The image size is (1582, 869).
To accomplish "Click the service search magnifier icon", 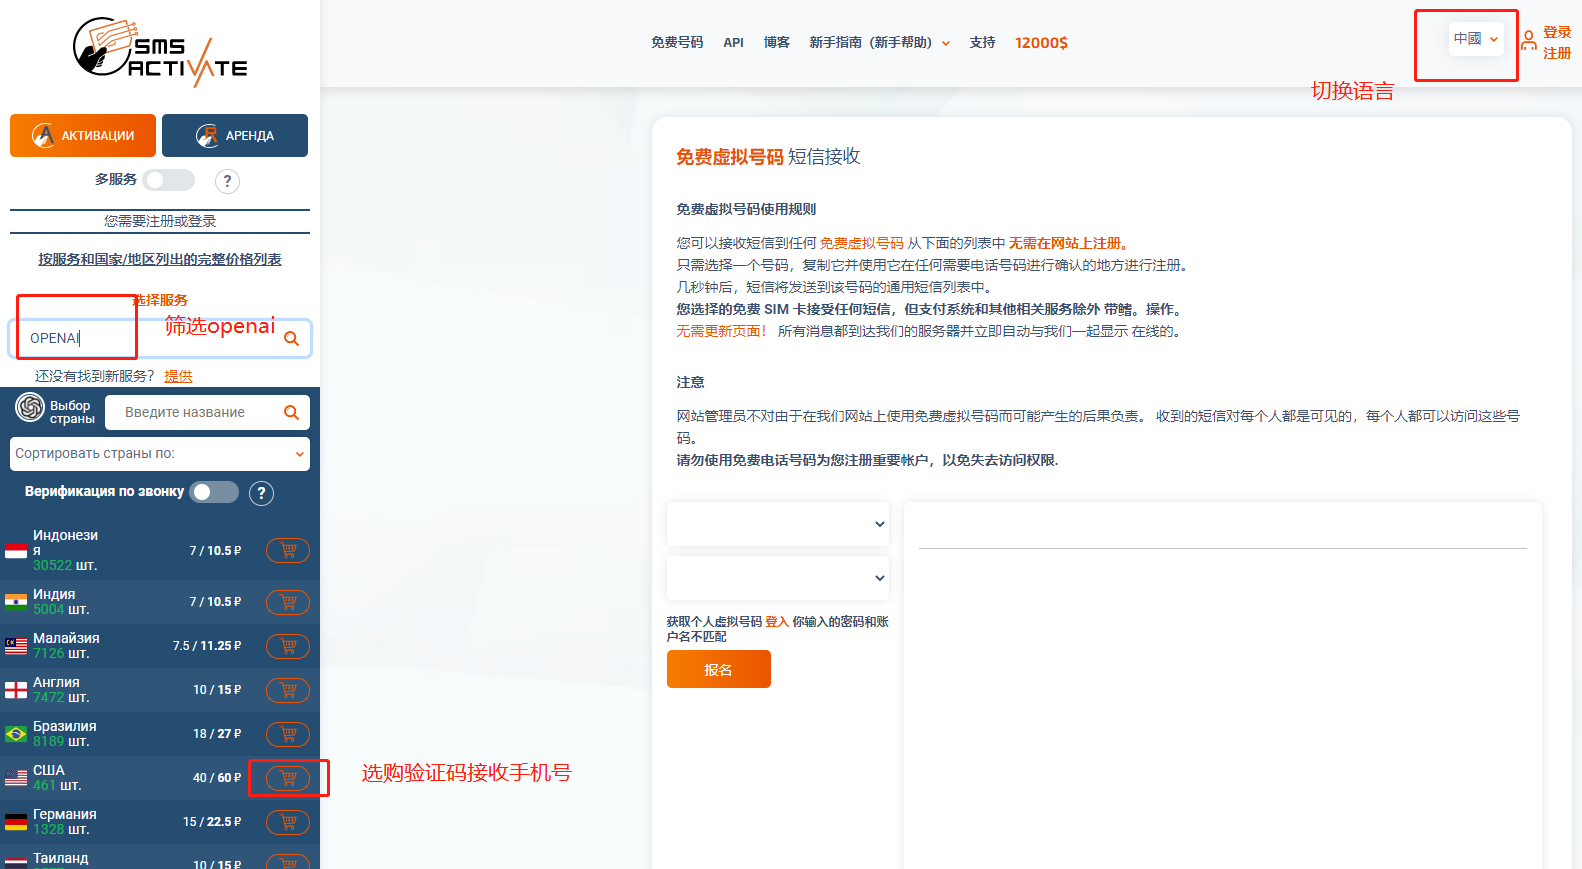I will click(x=291, y=339).
